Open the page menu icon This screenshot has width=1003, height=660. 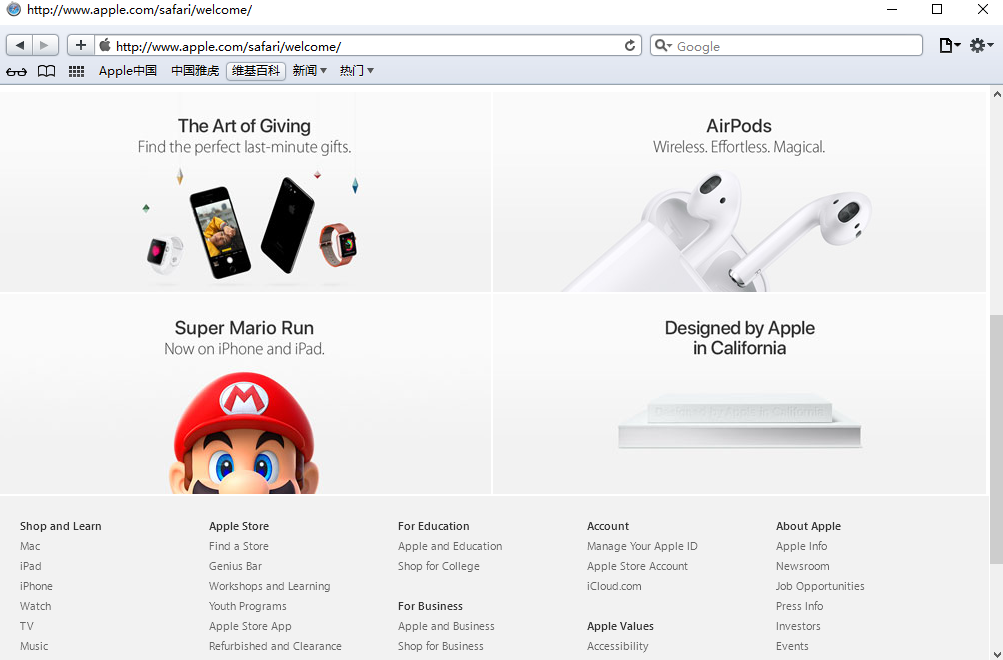950,45
